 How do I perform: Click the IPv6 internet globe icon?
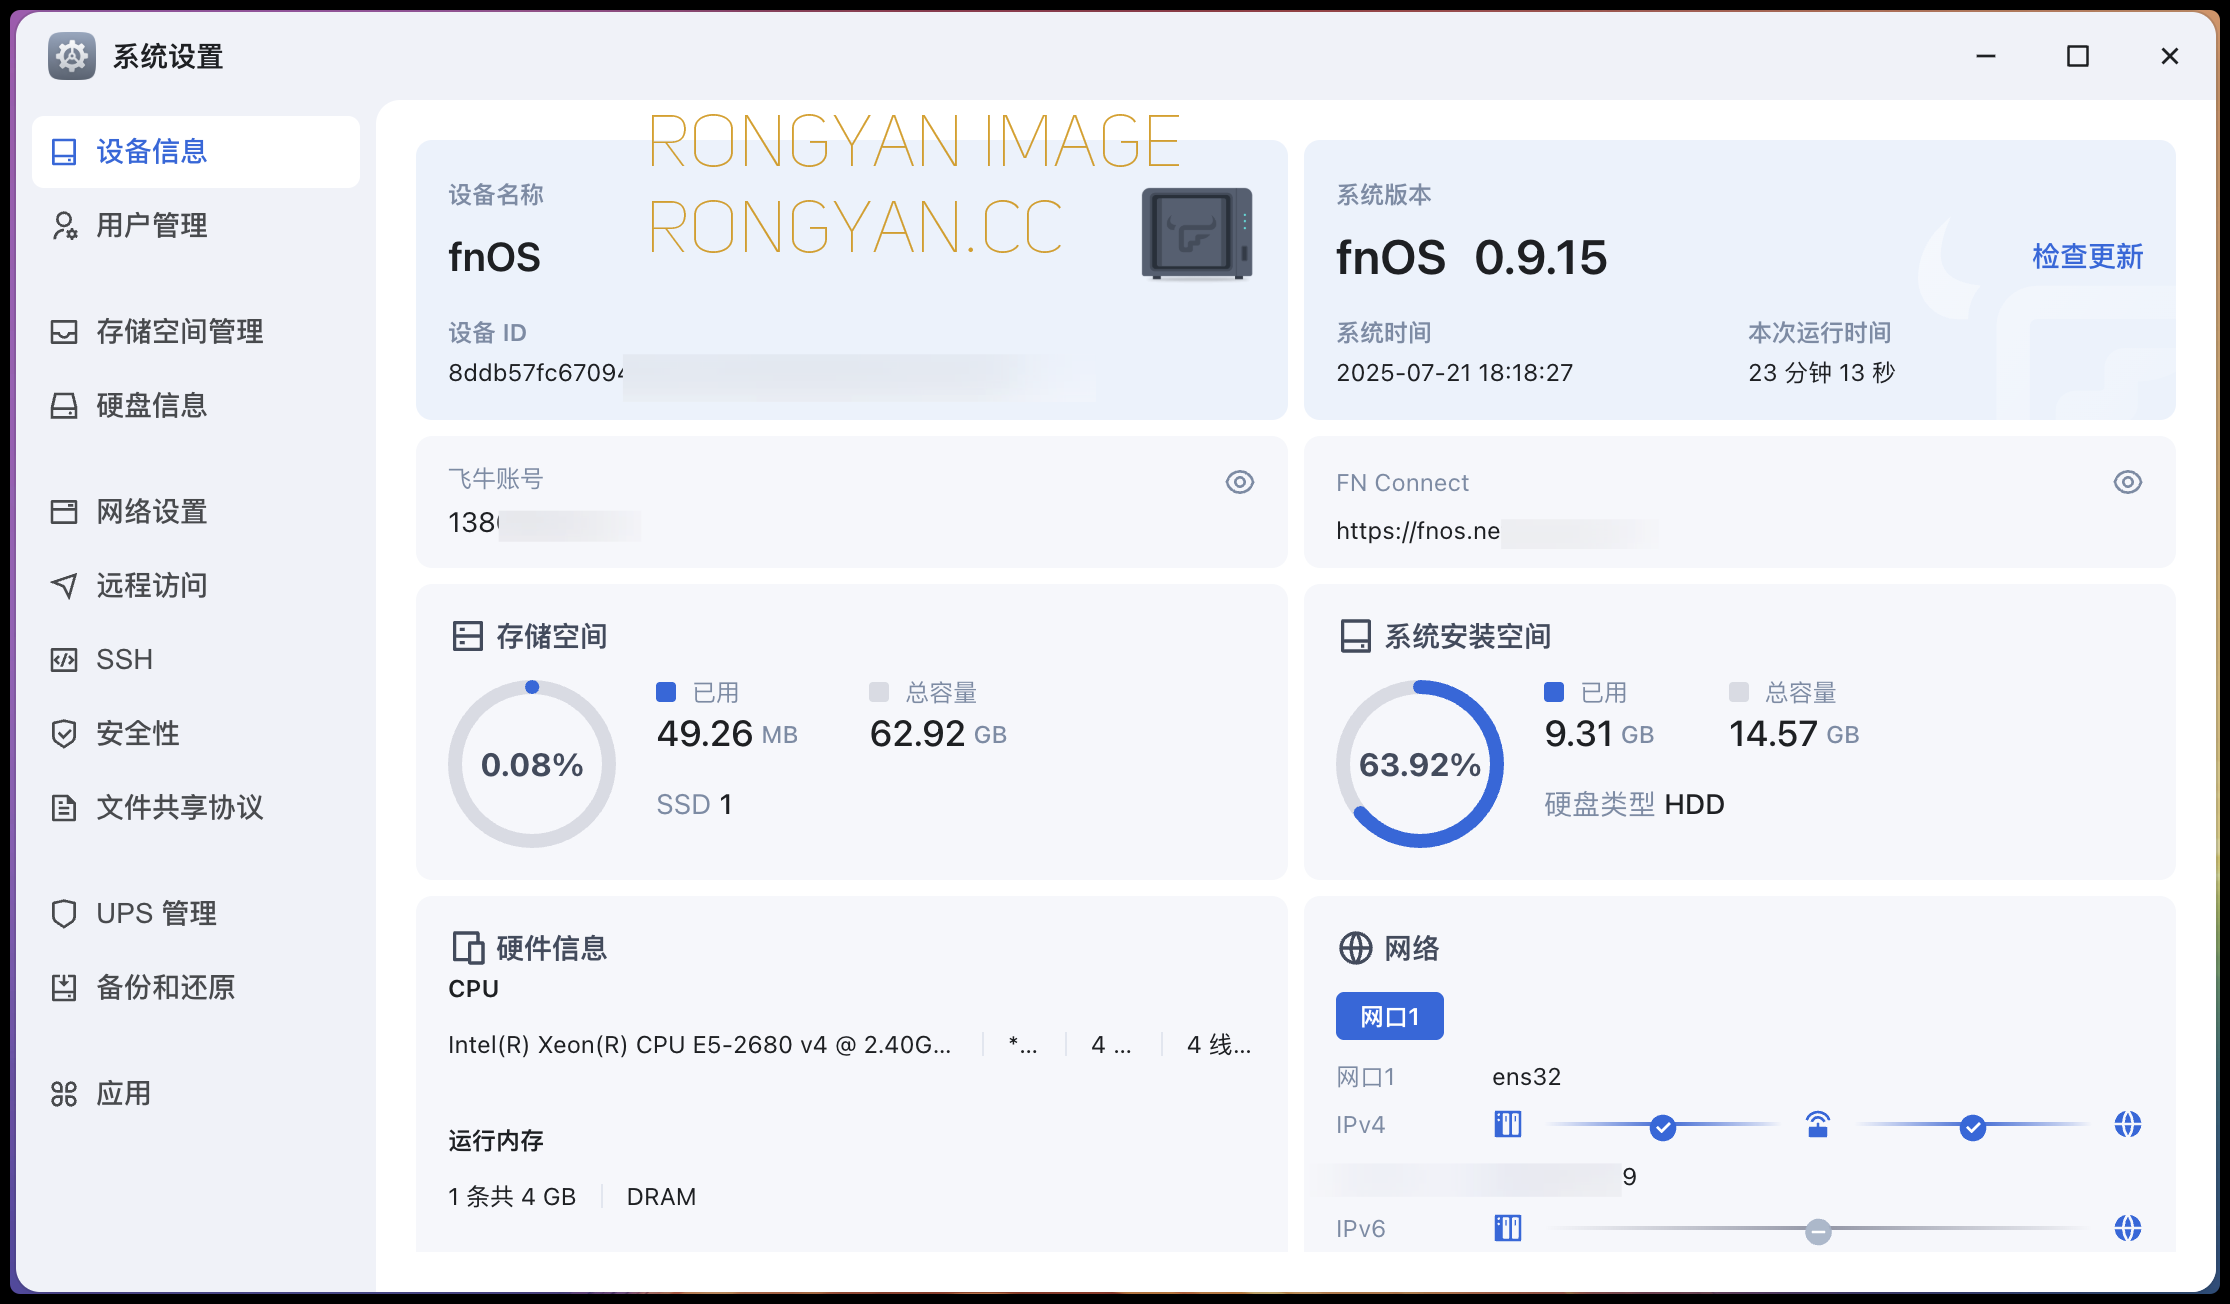[2128, 1228]
